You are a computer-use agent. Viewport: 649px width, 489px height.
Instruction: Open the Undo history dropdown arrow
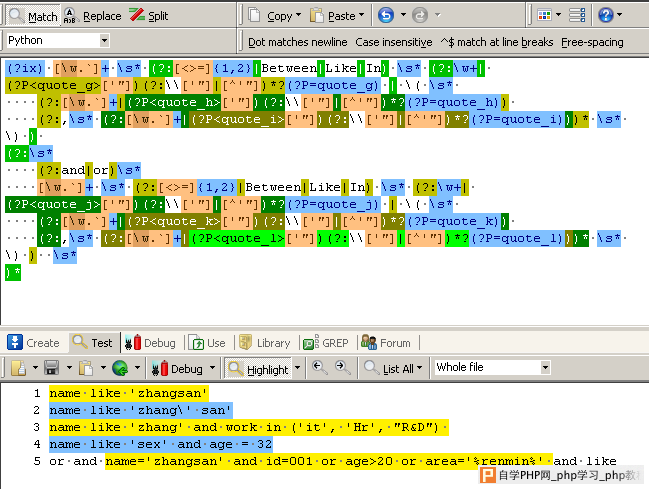tap(403, 15)
